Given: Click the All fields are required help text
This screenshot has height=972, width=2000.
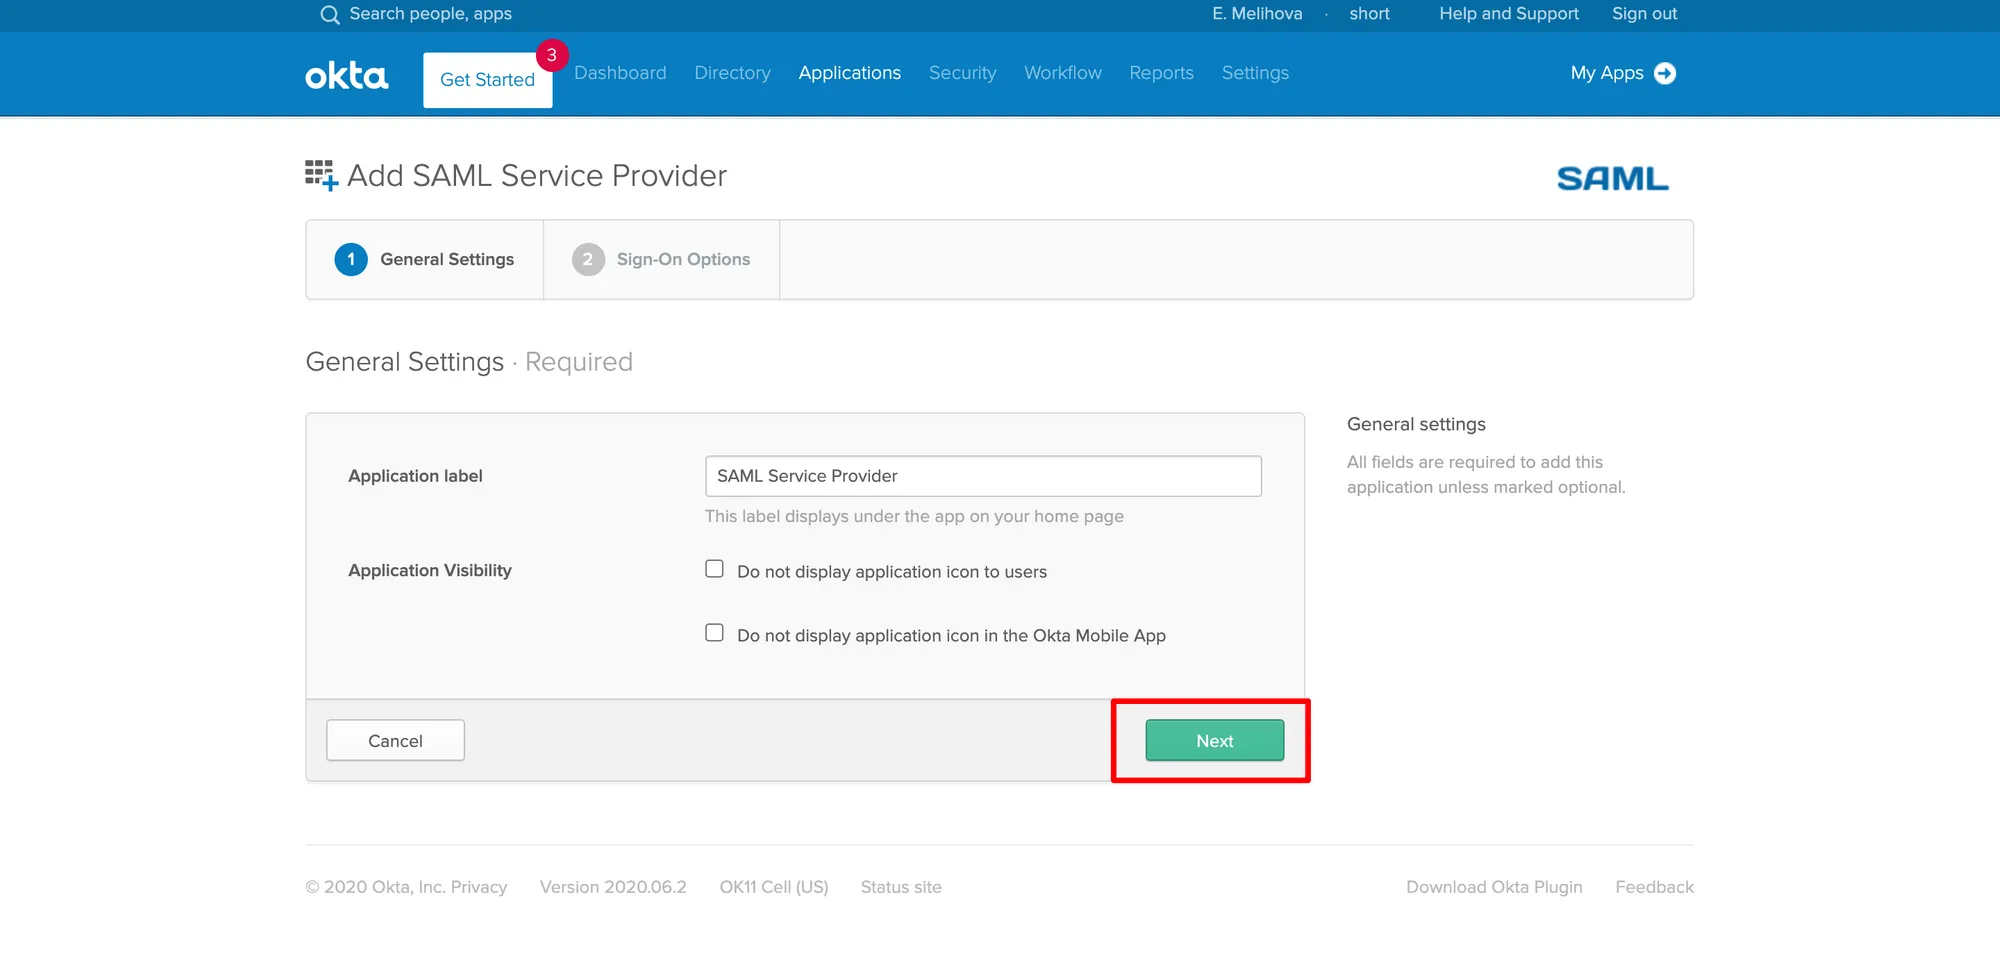Looking at the screenshot, I should pos(1486,475).
